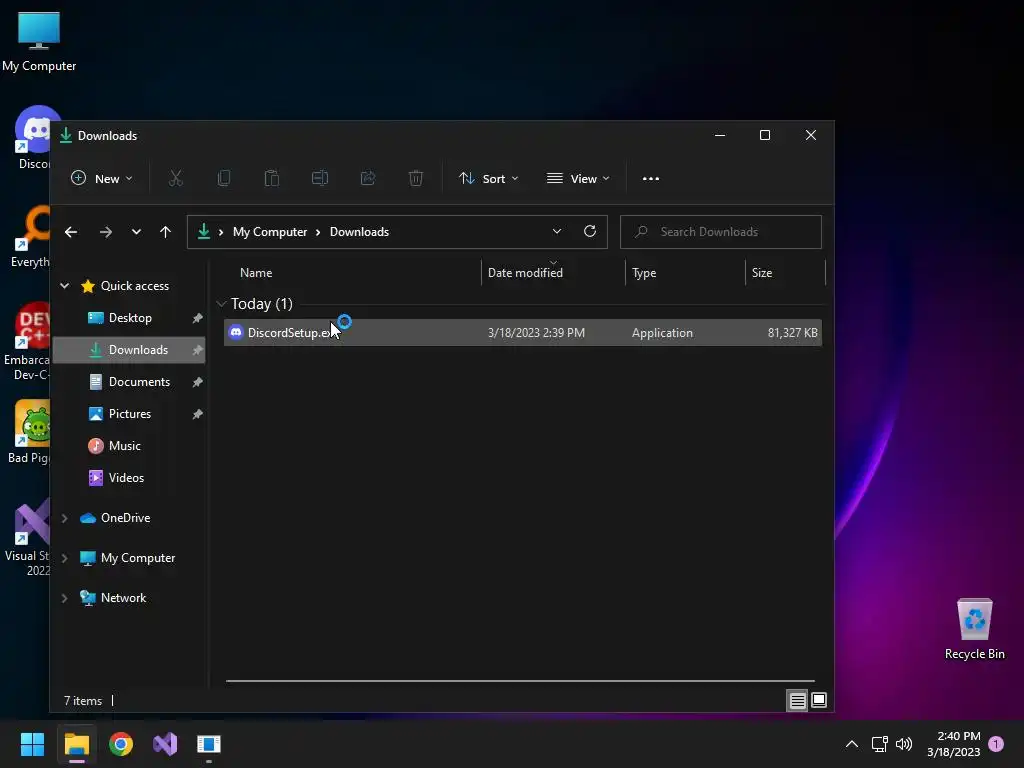
Task: Click the Rename icon in toolbar
Action: pos(319,178)
